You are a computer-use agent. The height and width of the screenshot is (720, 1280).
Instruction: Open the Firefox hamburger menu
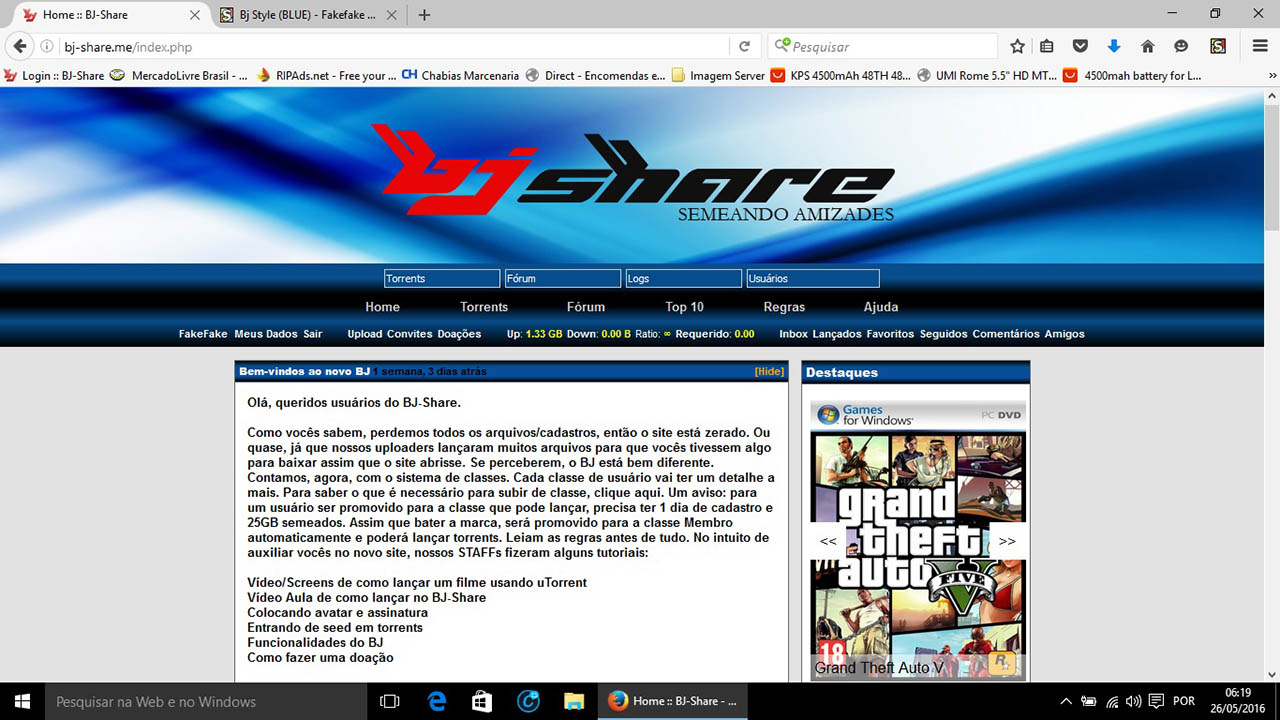pos(1260,47)
